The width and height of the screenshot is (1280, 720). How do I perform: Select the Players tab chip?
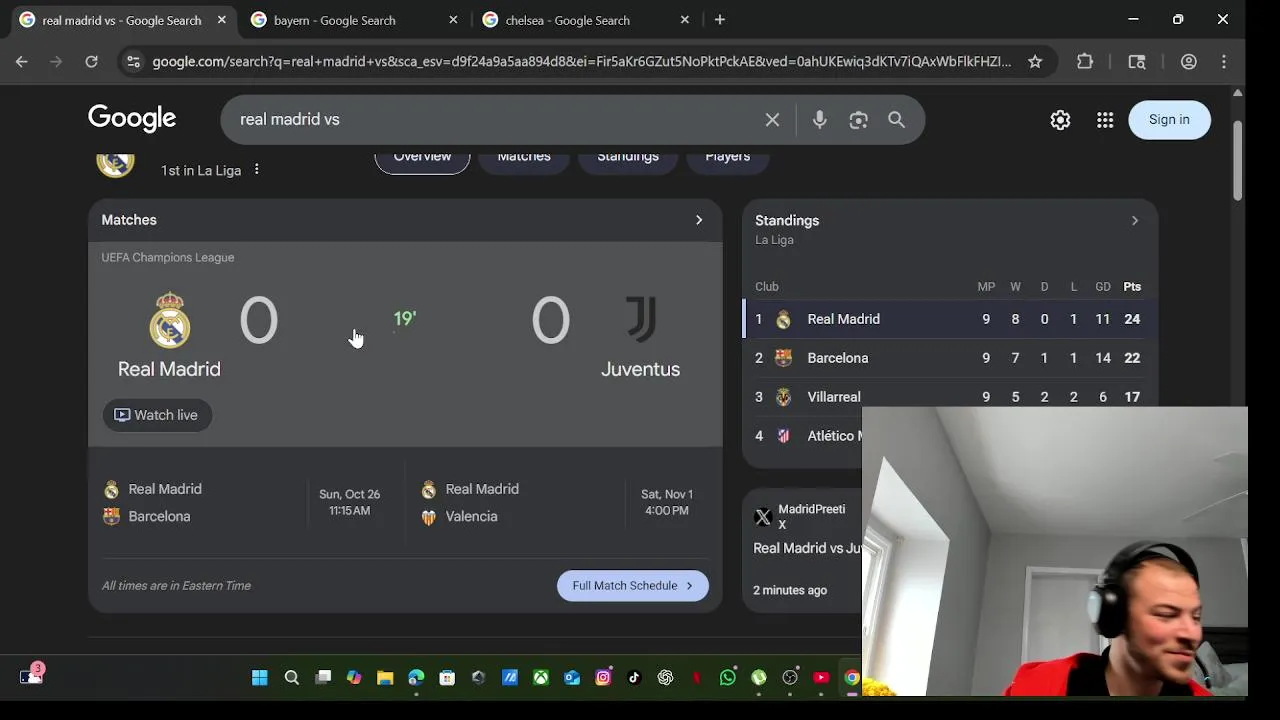click(x=728, y=159)
